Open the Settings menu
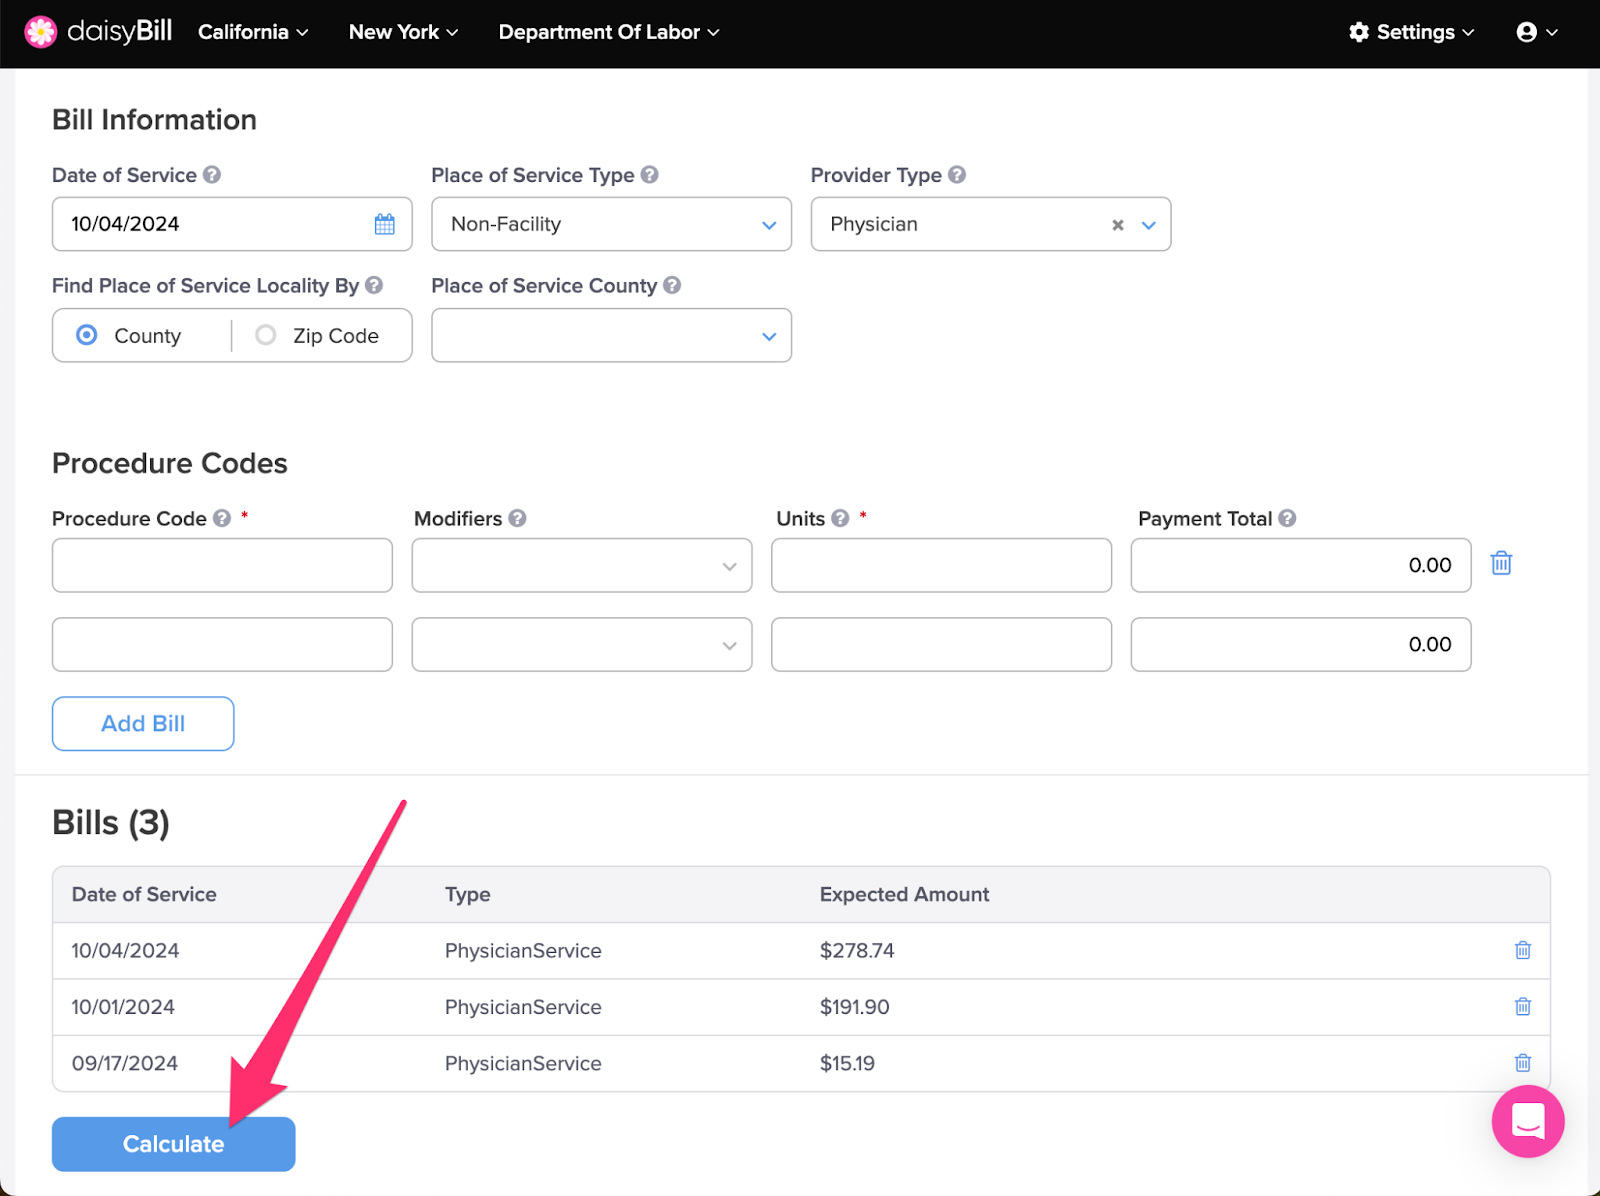Viewport: 1600px width, 1196px height. click(x=1411, y=32)
